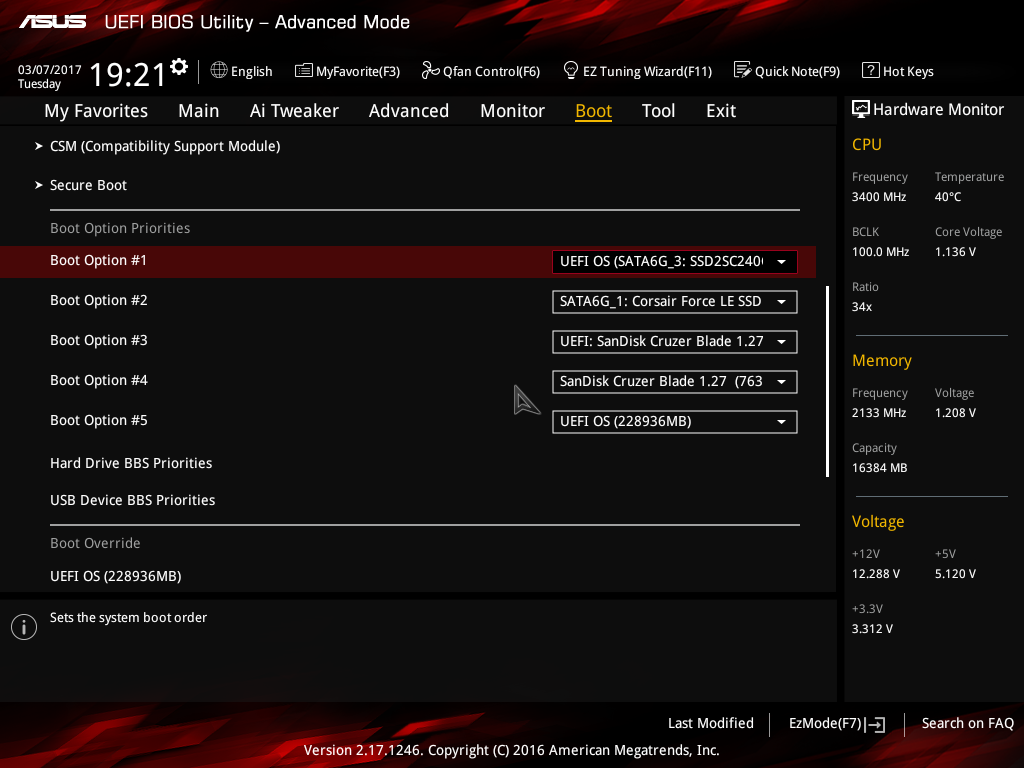The height and width of the screenshot is (768, 1024).
Task: Click the EzMode exit arrow icon
Action: tap(875, 724)
